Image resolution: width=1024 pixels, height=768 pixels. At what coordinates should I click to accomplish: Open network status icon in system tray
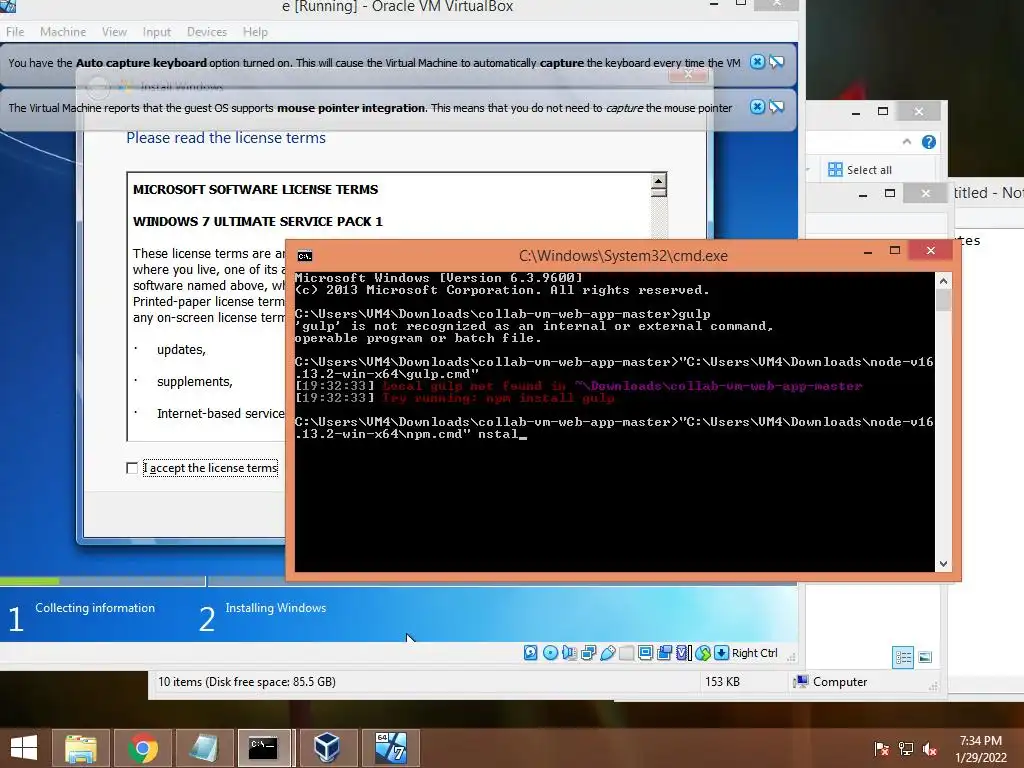point(906,748)
